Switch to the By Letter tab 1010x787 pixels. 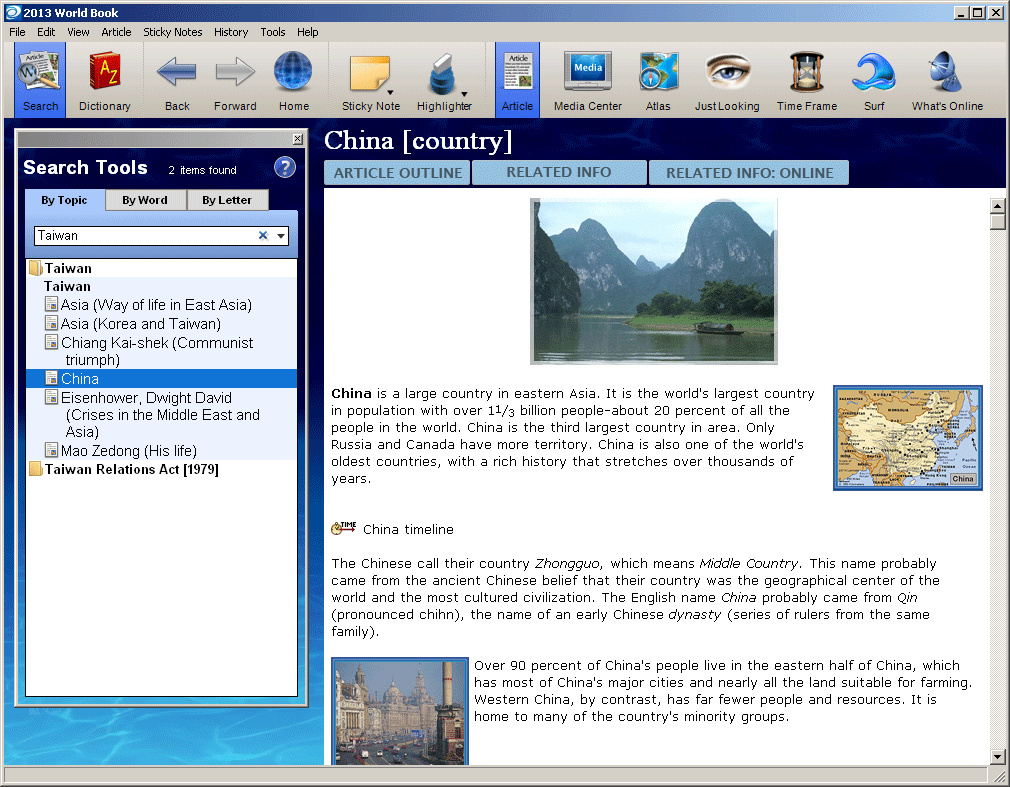[x=227, y=200]
